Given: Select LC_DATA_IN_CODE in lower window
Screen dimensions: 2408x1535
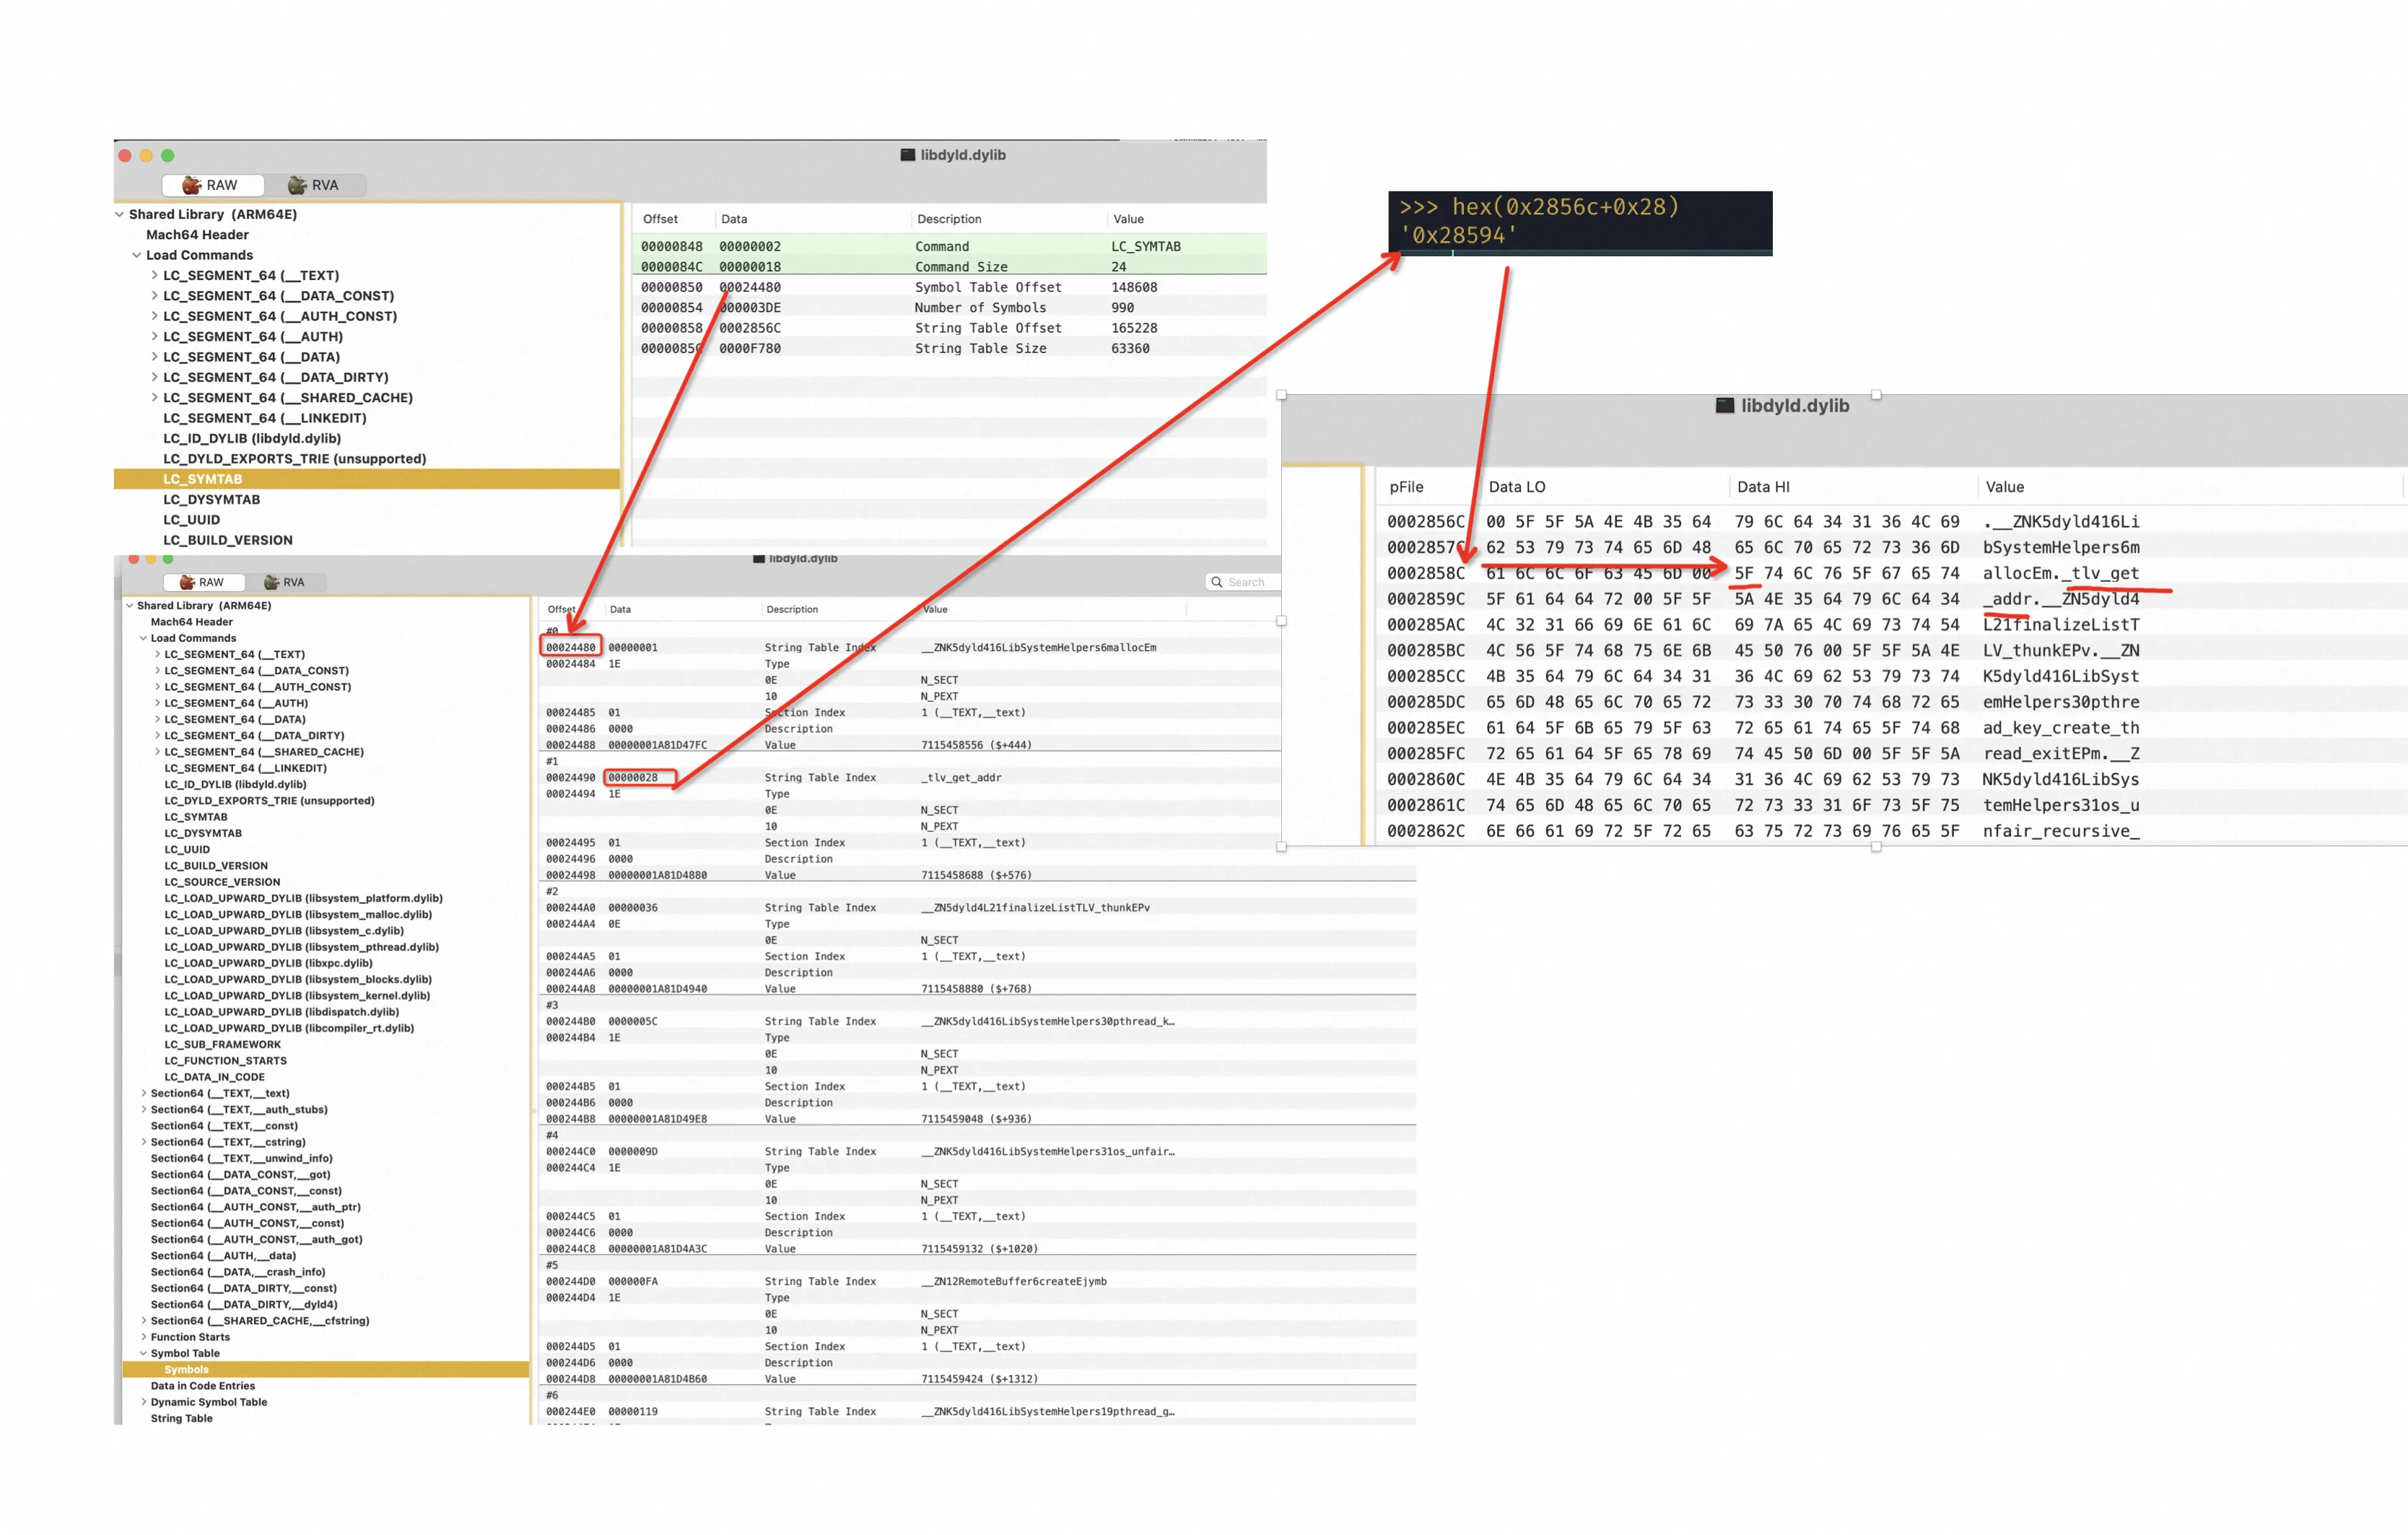Looking at the screenshot, I should pyautogui.click(x=214, y=1077).
